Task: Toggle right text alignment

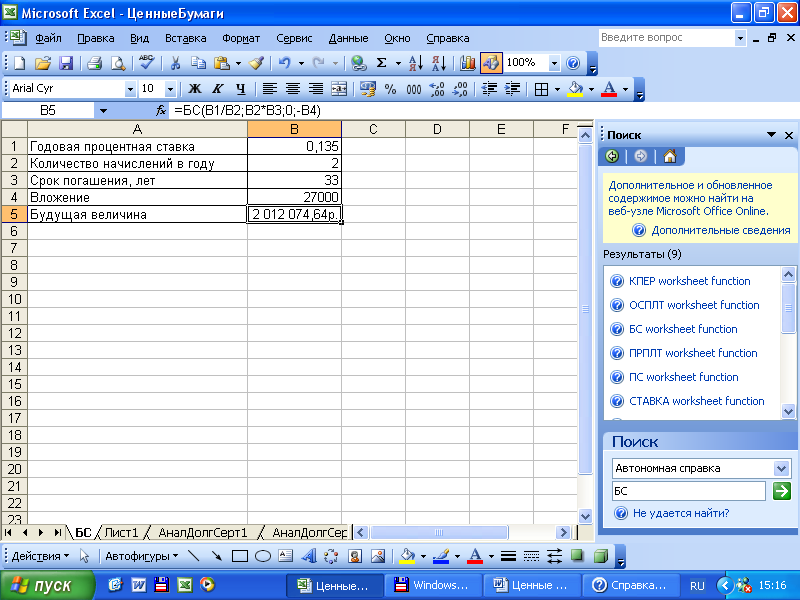Action: (x=316, y=89)
